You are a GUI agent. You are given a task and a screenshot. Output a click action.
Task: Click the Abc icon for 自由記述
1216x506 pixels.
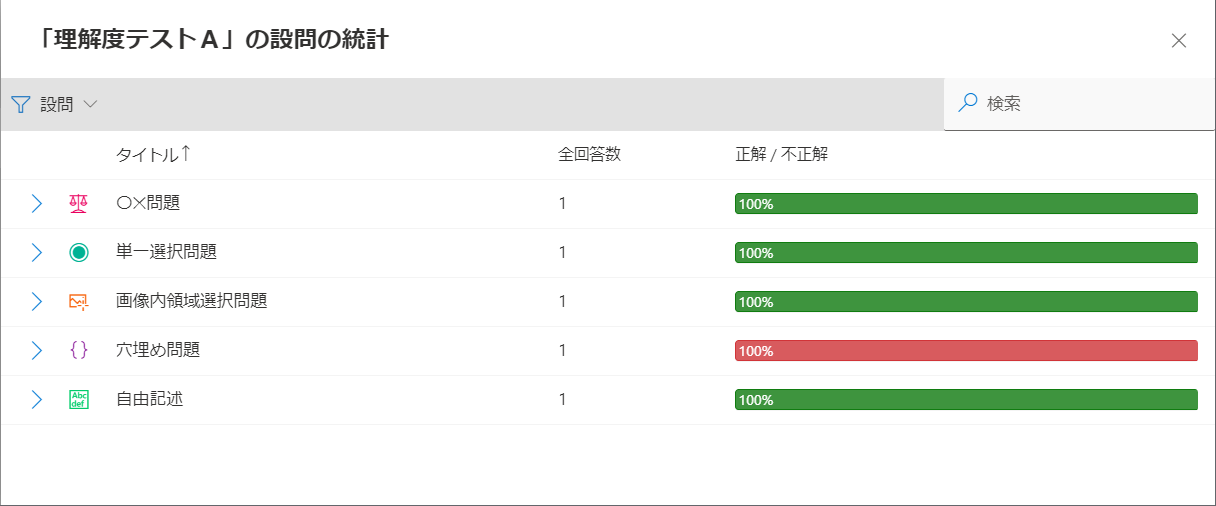[x=79, y=400]
